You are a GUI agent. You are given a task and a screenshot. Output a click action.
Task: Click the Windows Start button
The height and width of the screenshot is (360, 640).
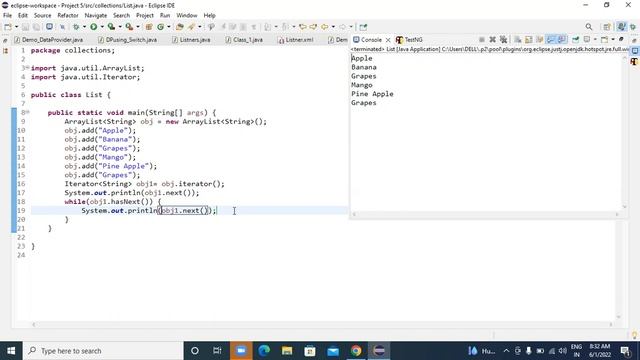pyautogui.click(x=11, y=351)
